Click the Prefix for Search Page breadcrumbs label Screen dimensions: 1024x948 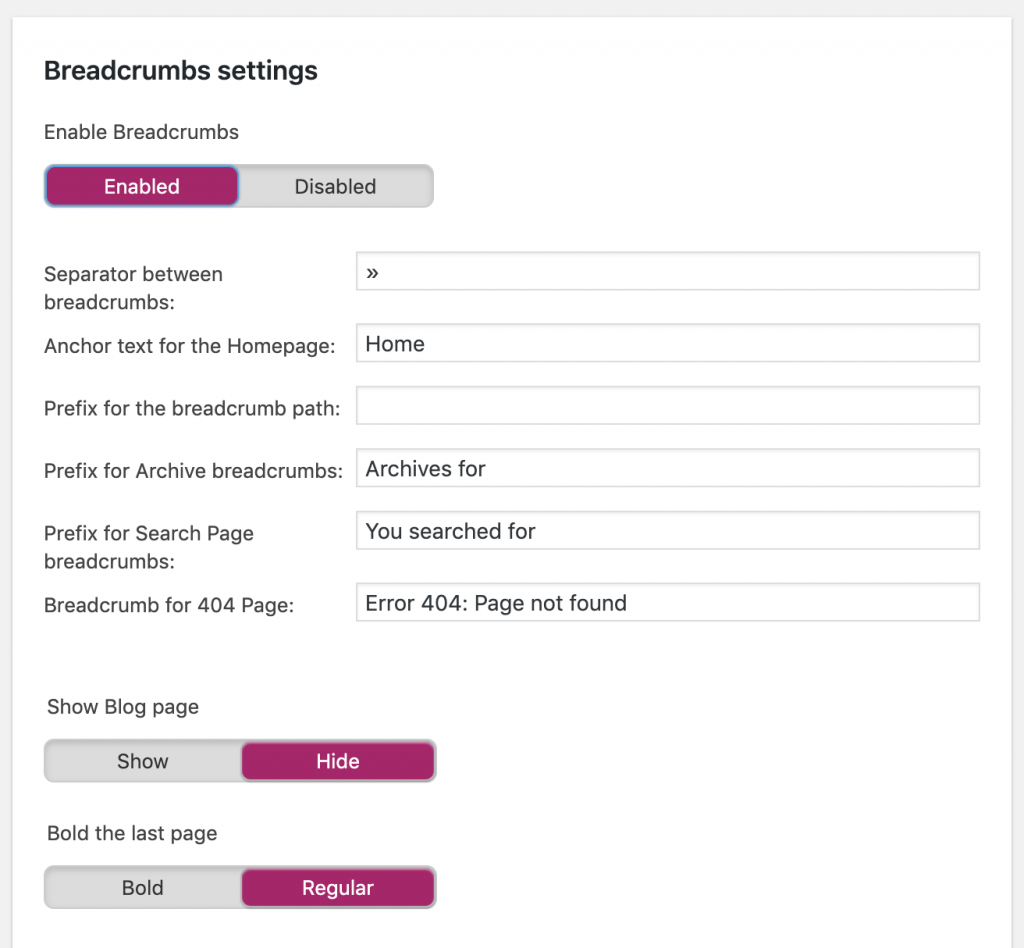click(148, 547)
